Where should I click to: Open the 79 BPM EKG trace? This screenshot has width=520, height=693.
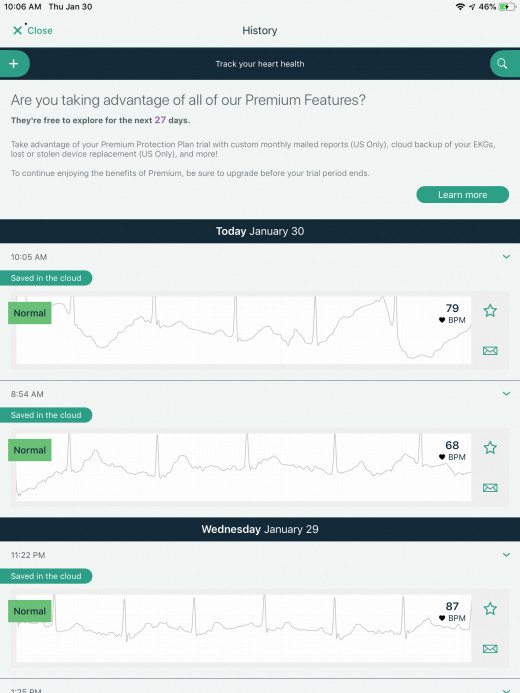pyautogui.click(x=243, y=330)
